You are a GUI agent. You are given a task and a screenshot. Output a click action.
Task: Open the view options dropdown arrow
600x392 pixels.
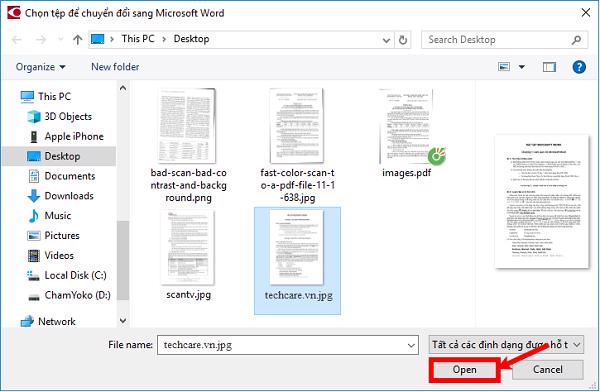[522, 67]
